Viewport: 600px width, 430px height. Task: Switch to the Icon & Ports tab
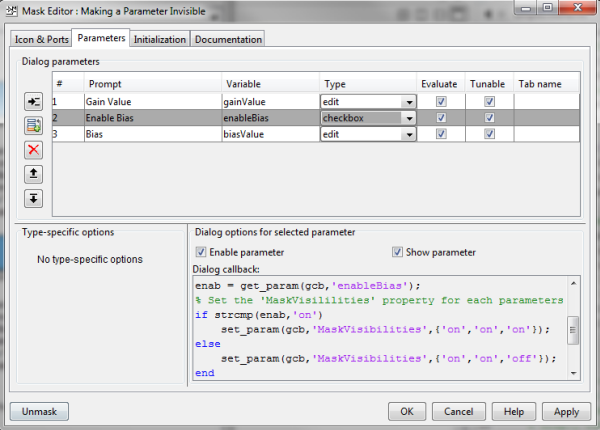click(x=40, y=39)
